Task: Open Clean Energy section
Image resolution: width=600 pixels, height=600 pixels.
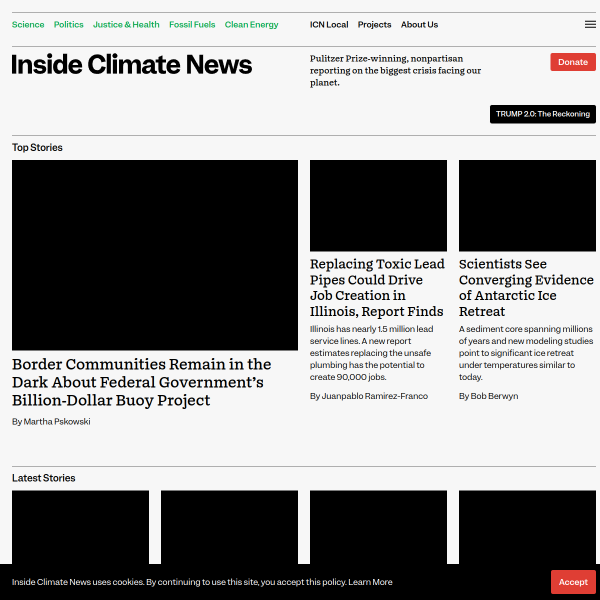Action: (x=251, y=24)
